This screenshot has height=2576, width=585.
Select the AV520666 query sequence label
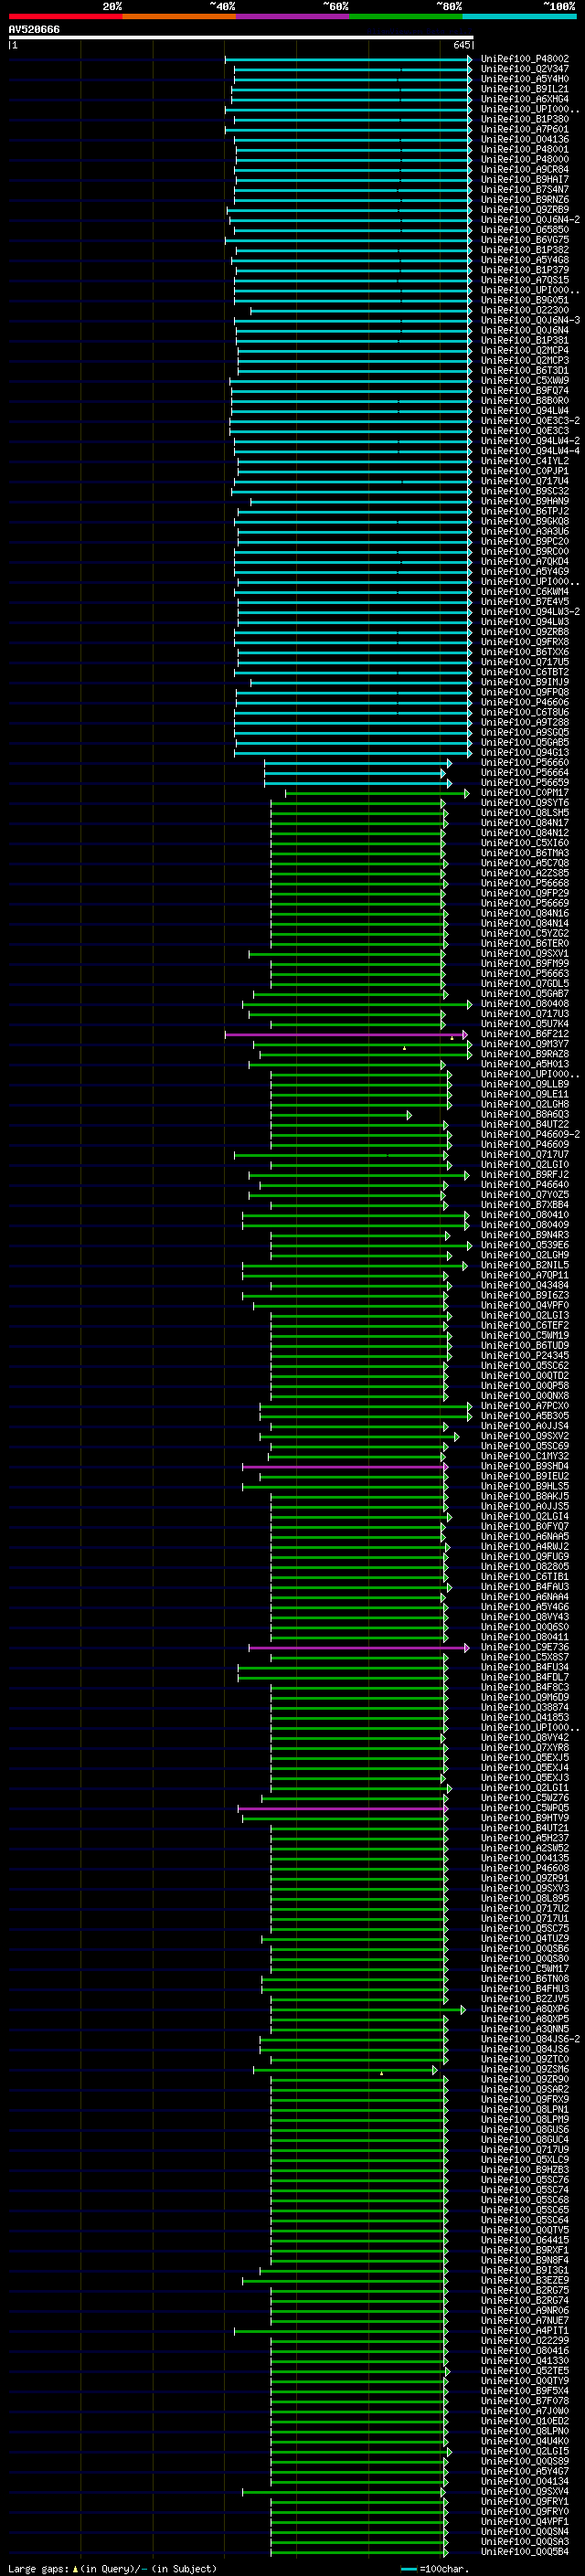[x=34, y=30]
